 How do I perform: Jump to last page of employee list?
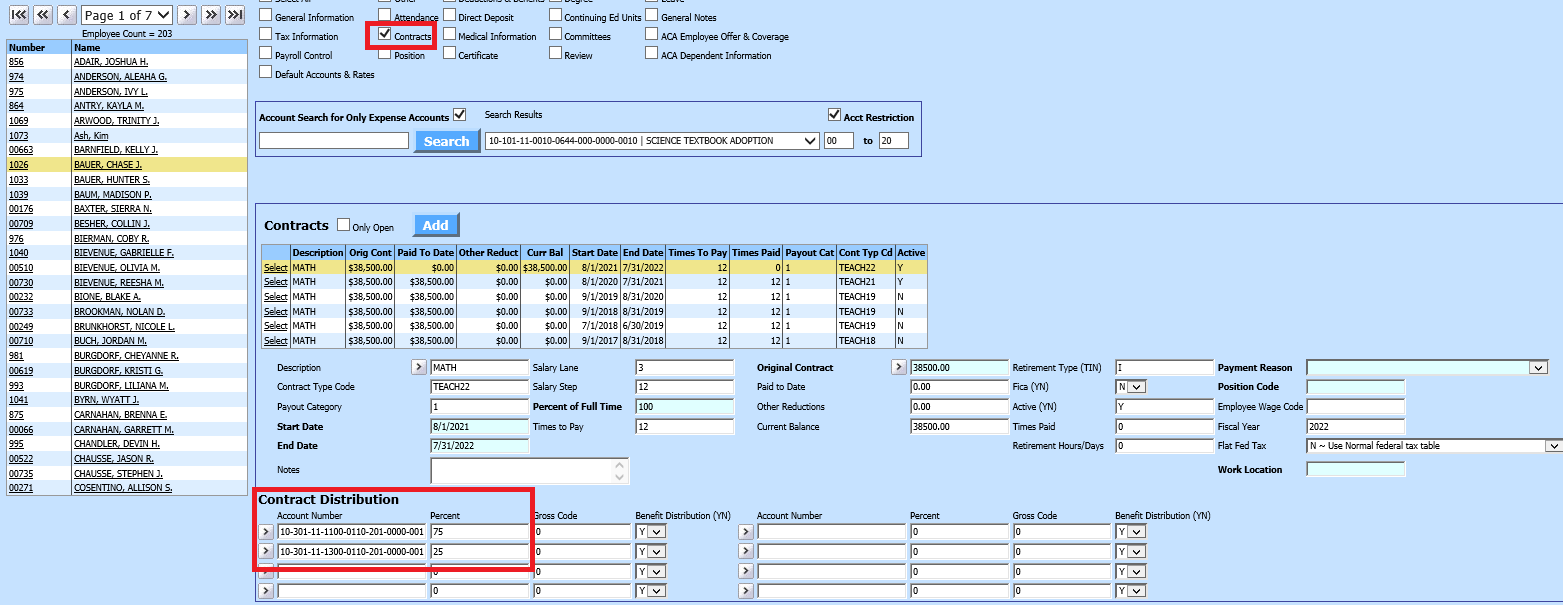click(235, 15)
